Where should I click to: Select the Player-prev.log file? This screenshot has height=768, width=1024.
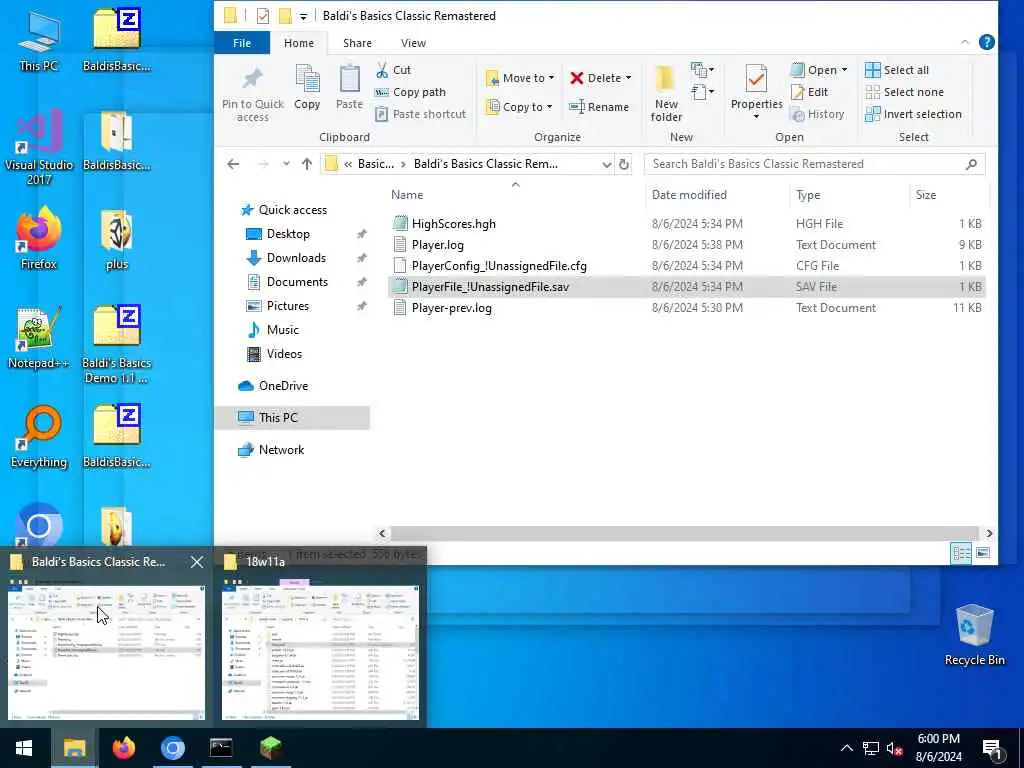[x=451, y=308]
